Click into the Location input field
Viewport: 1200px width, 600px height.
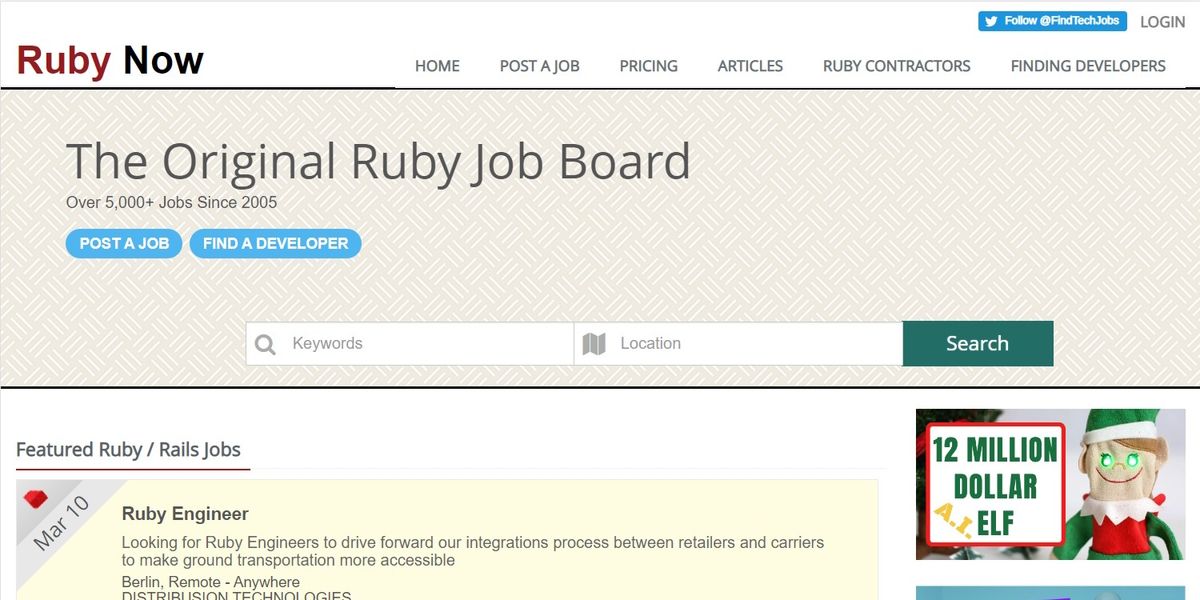tap(756, 344)
